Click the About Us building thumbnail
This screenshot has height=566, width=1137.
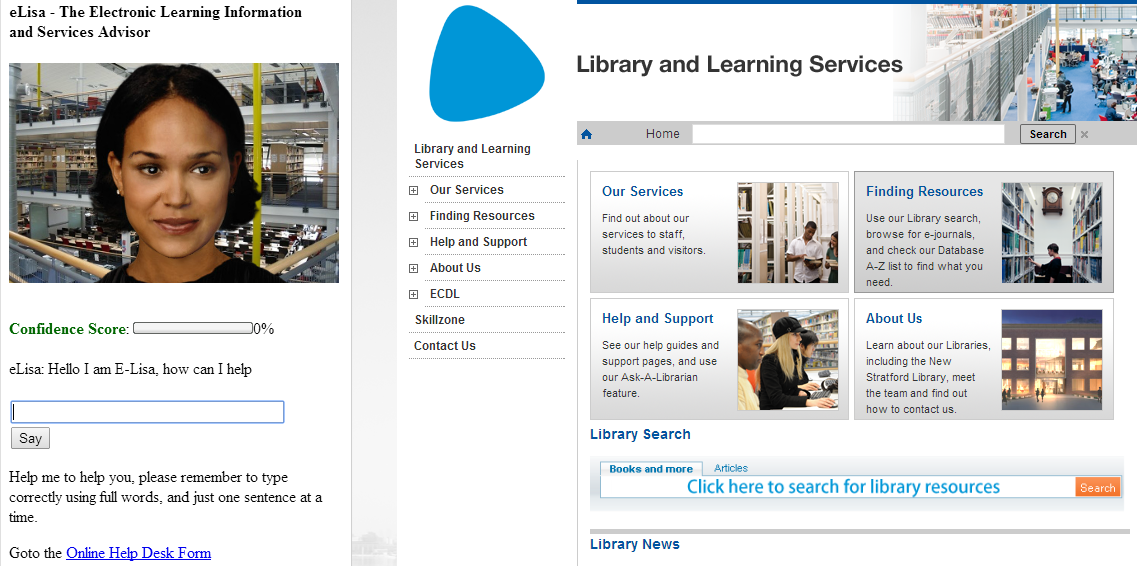(x=1052, y=359)
